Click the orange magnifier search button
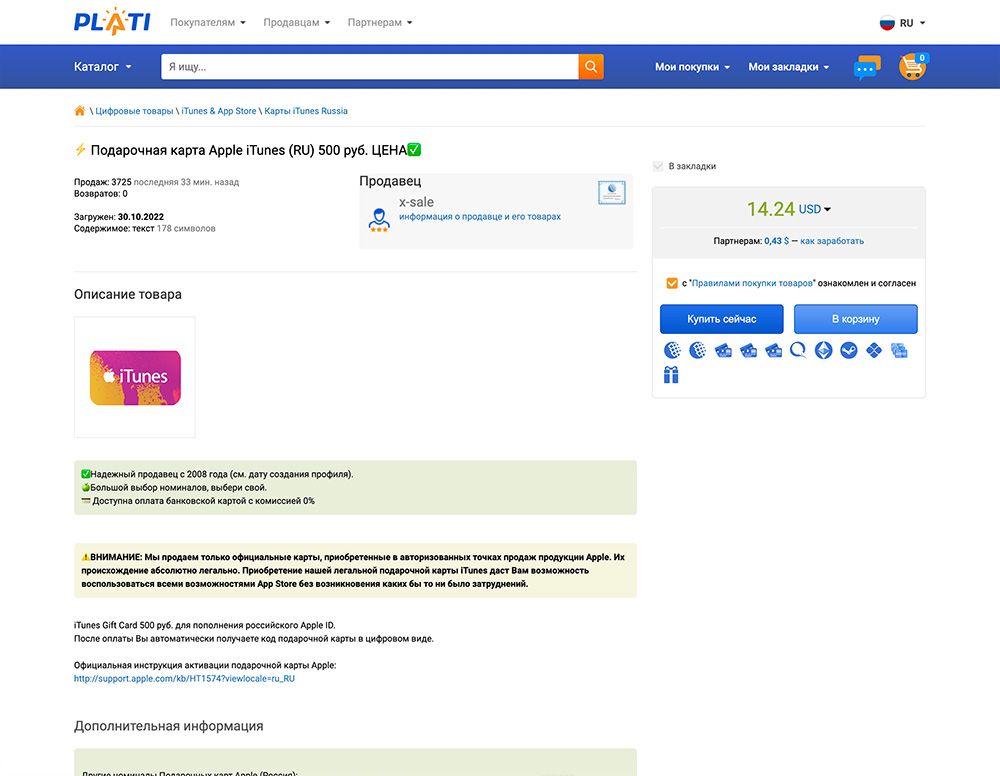The height and width of the screenshot is (776, 1000). [x=591, y=67]
